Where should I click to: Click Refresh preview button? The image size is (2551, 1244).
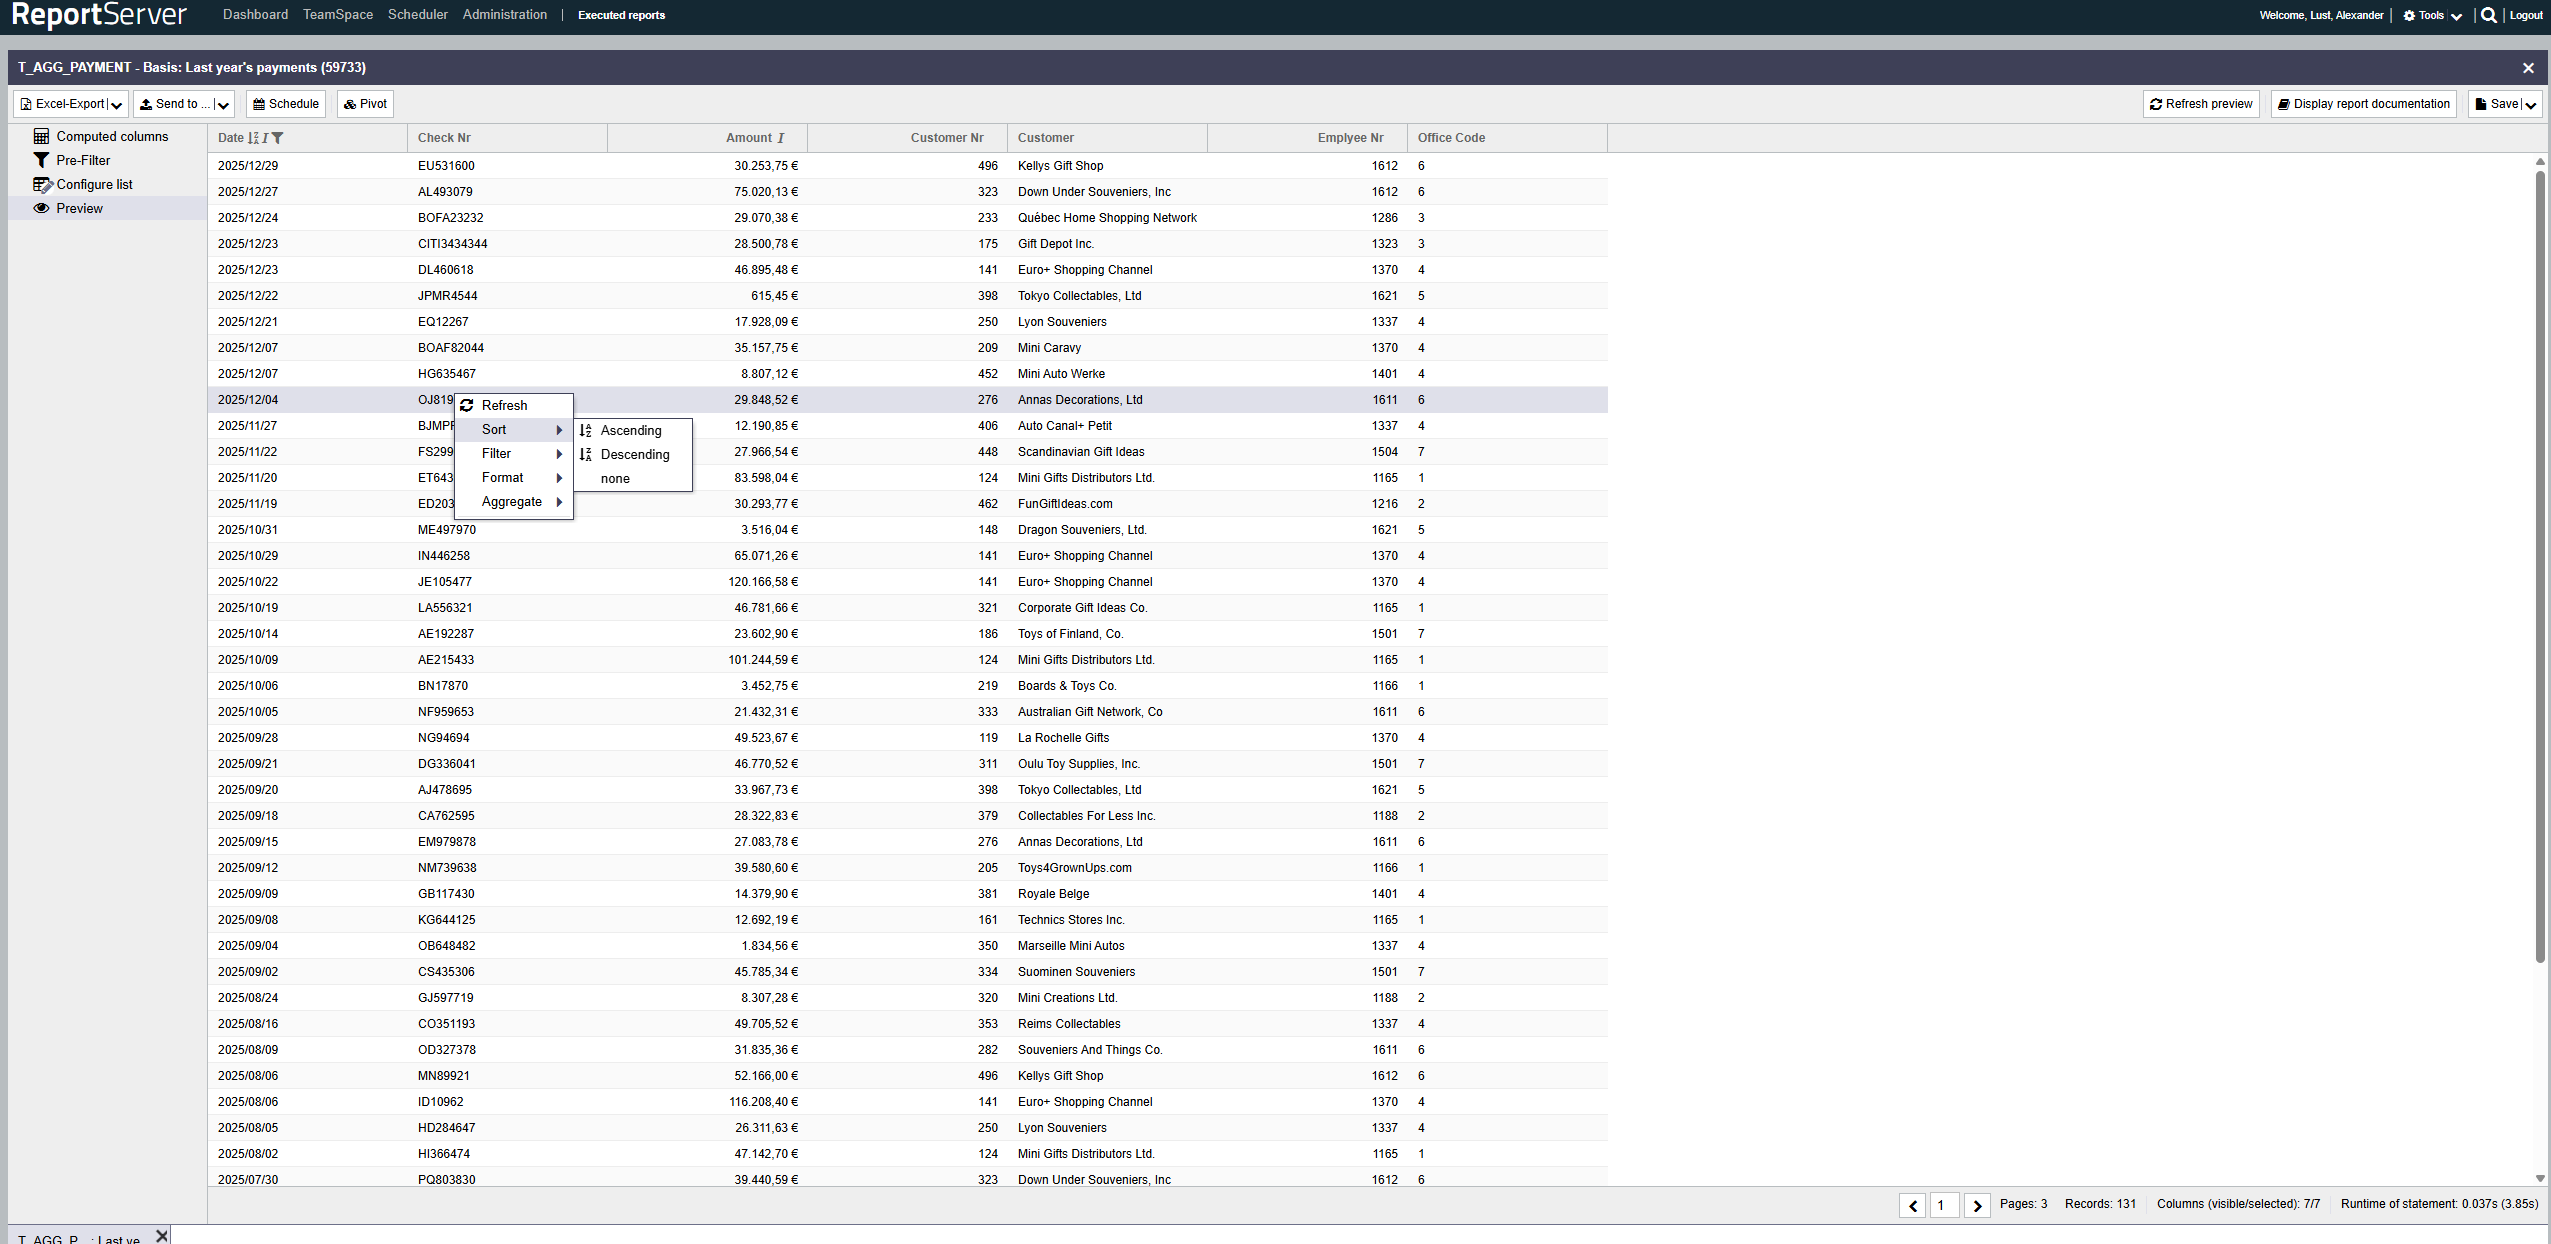tap(2201, 104)
